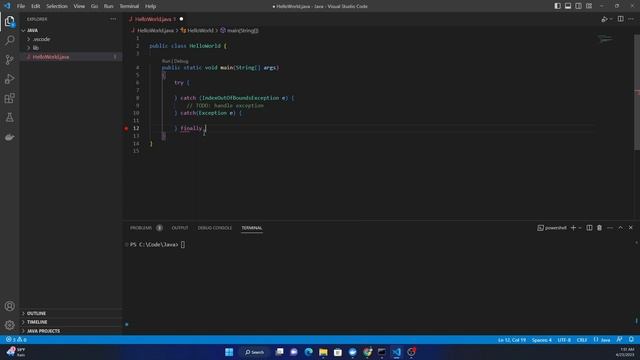Open the Extensions view
The height and width of the screenshot is (360, 640).
(9, 98)
